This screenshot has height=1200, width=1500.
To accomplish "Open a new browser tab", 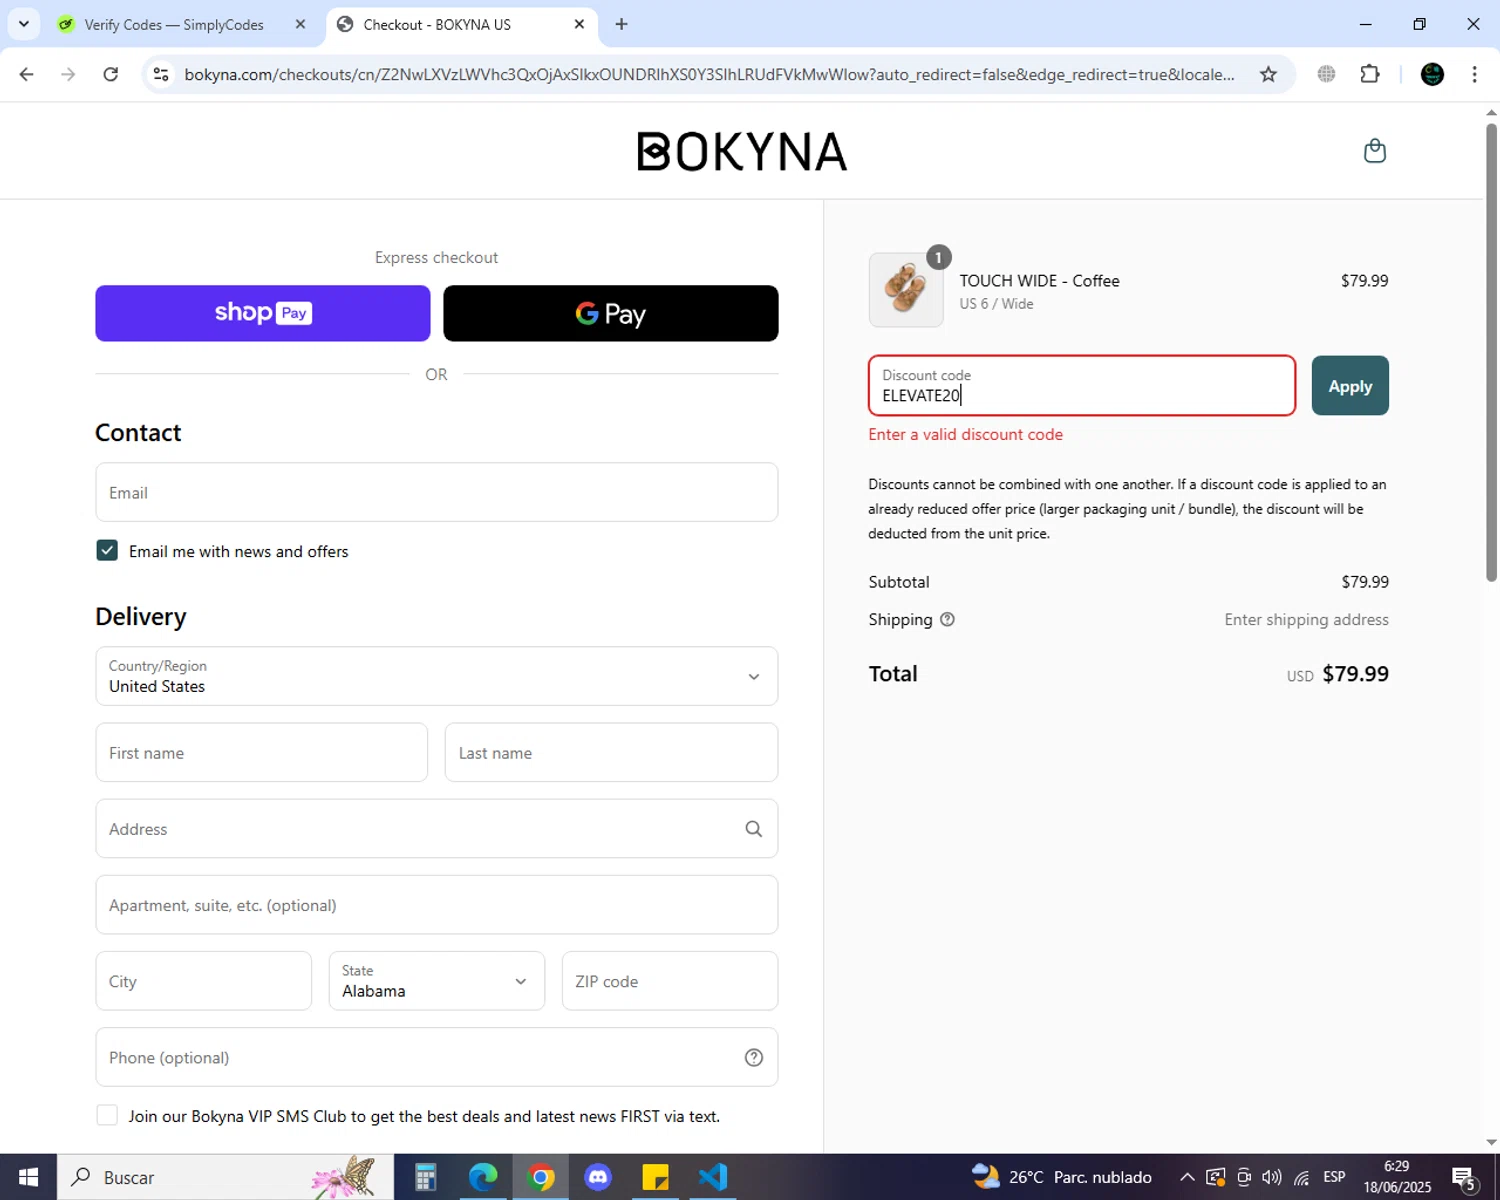I will [621, 24].
